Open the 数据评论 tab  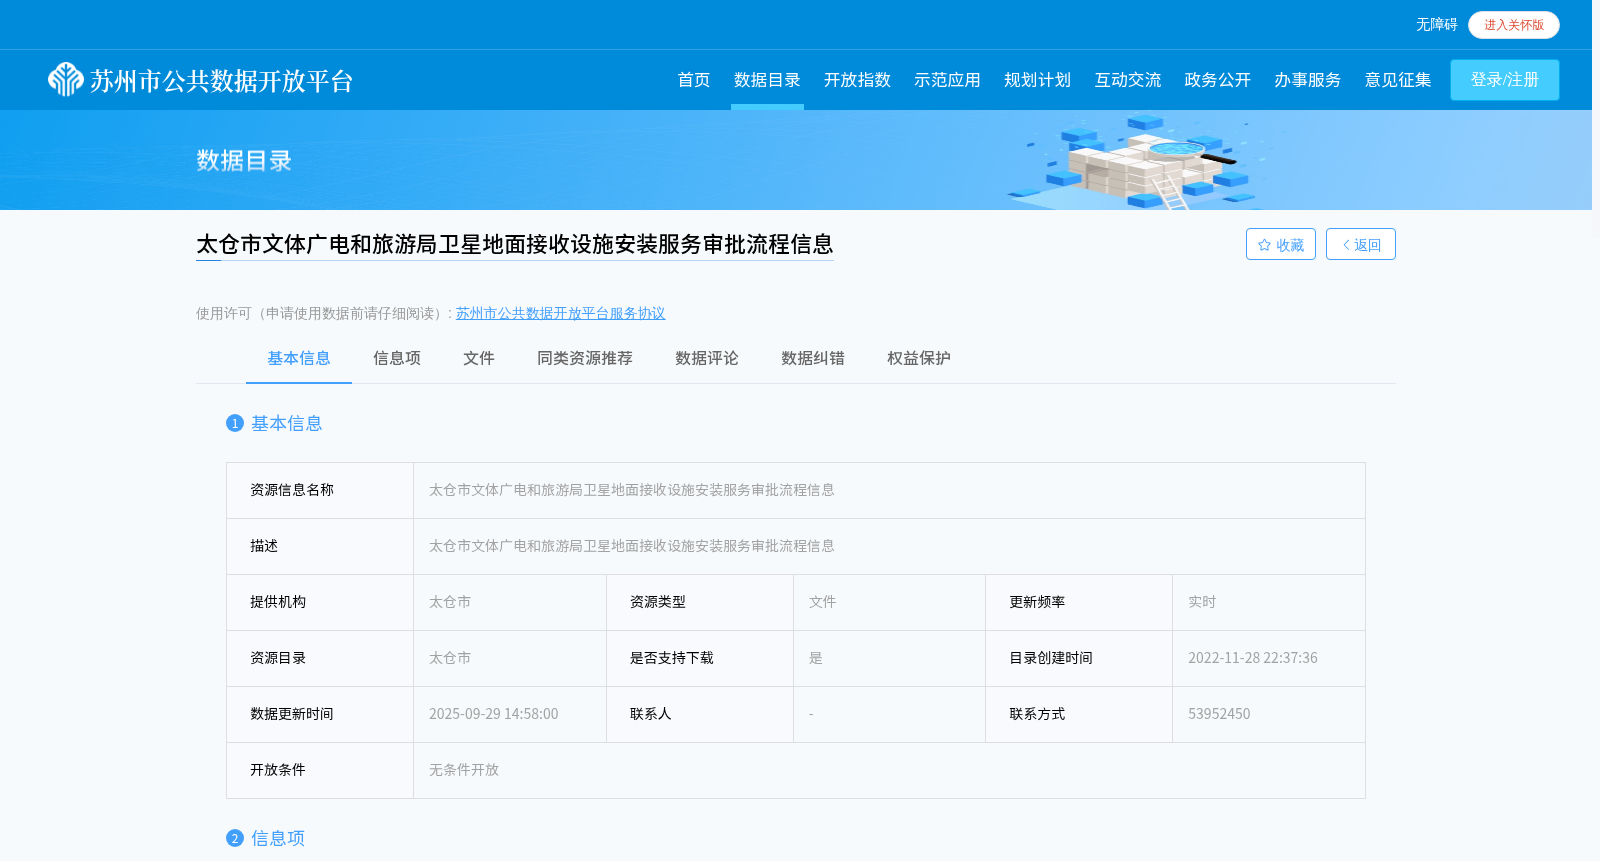tap(707, 358)
